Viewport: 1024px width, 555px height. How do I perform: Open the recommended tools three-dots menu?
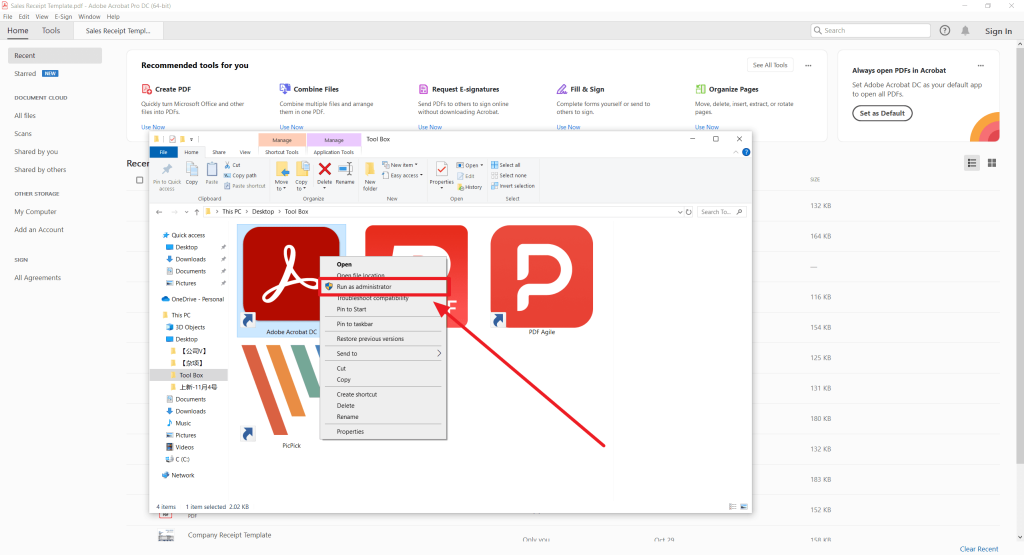click(x=808, y=65)
